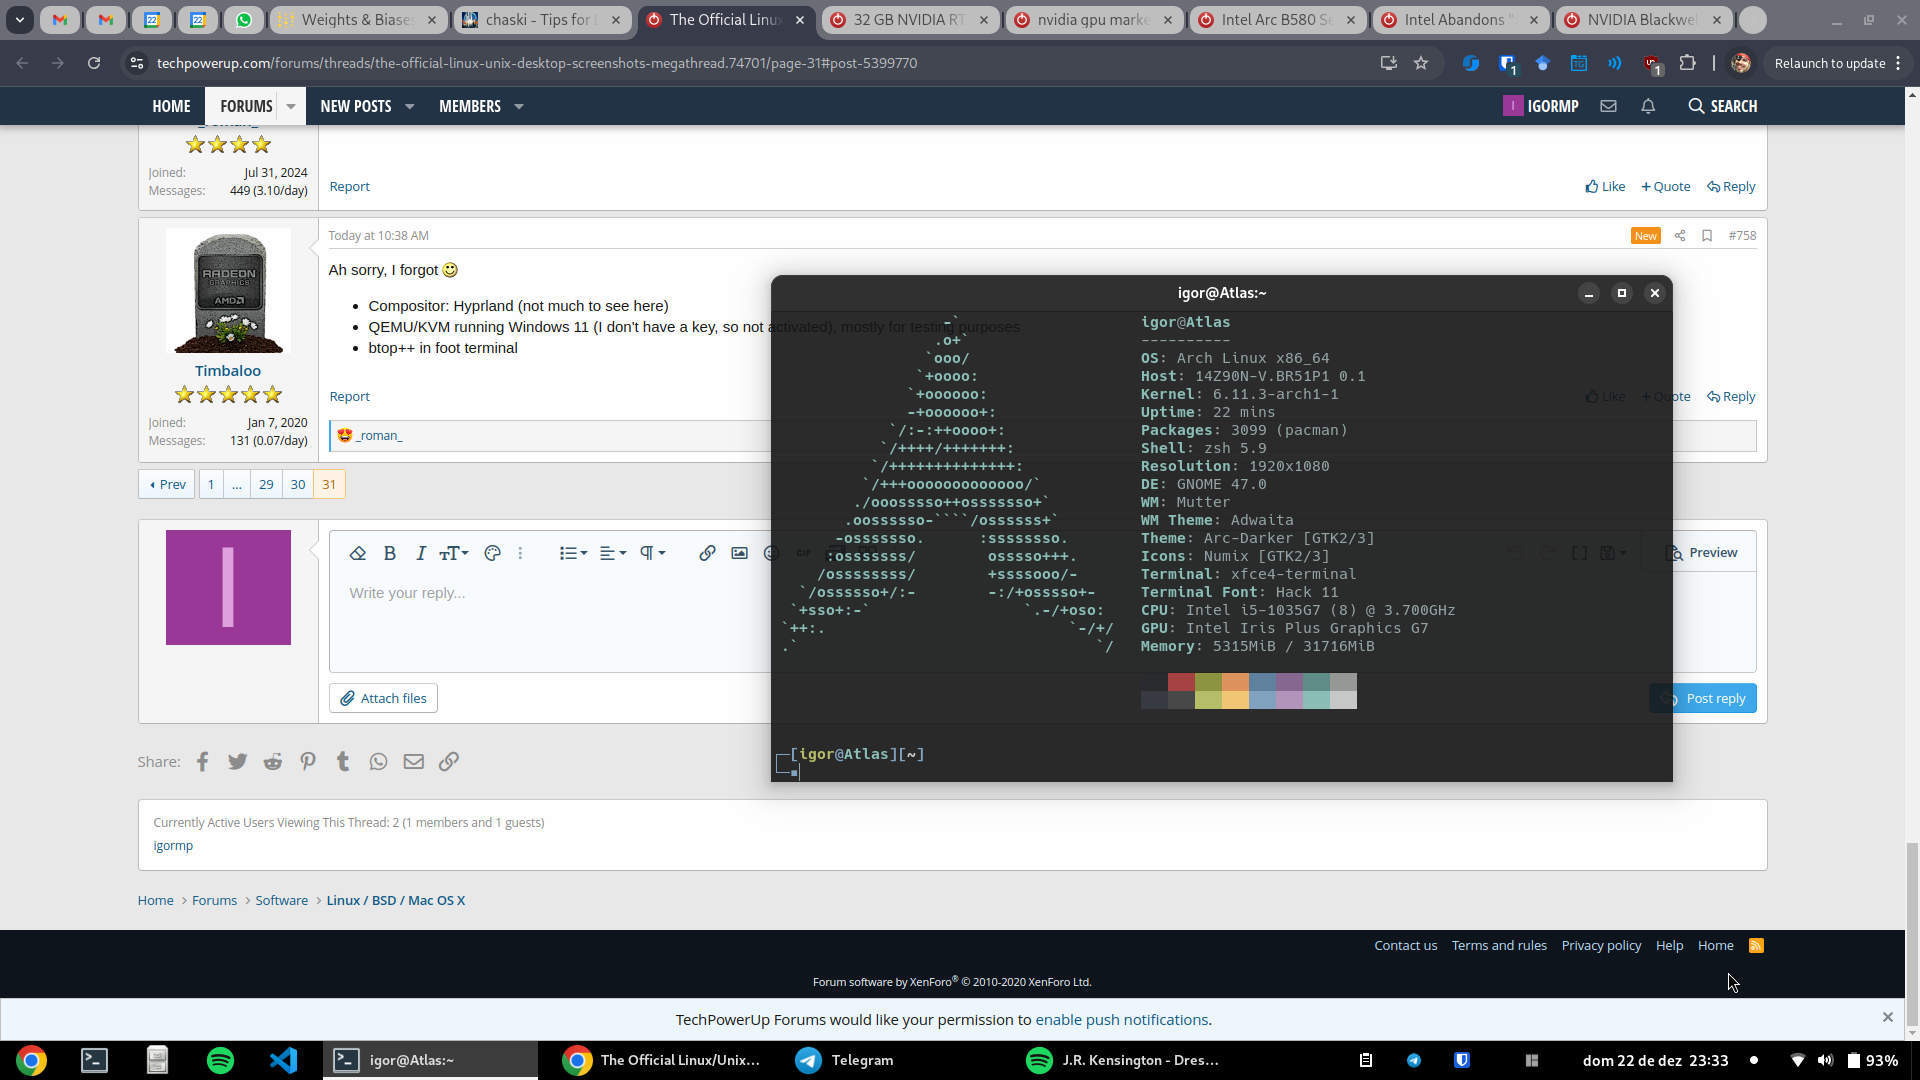1920x1080 pixels.
Task: Open MEMBERS nav item
Action: [x=469, y=106]
